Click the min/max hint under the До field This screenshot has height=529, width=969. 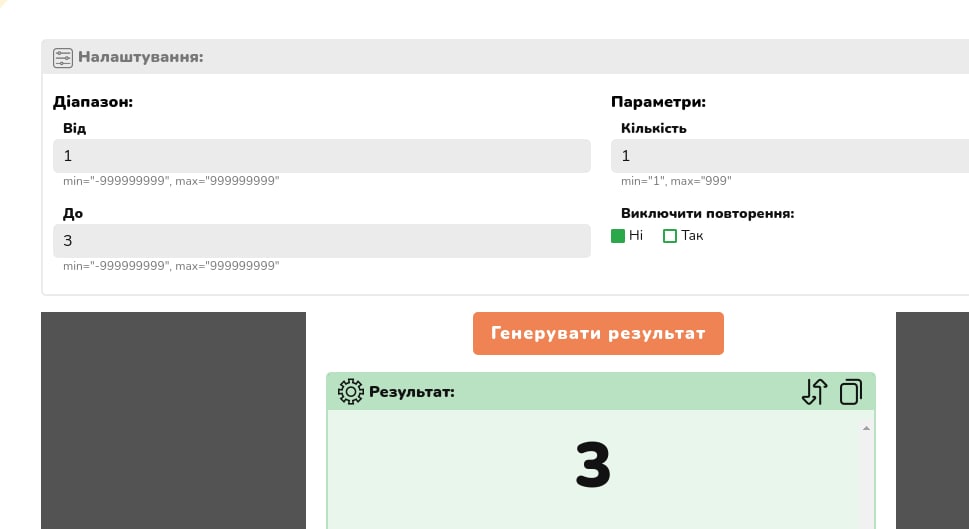click(171, 266)
